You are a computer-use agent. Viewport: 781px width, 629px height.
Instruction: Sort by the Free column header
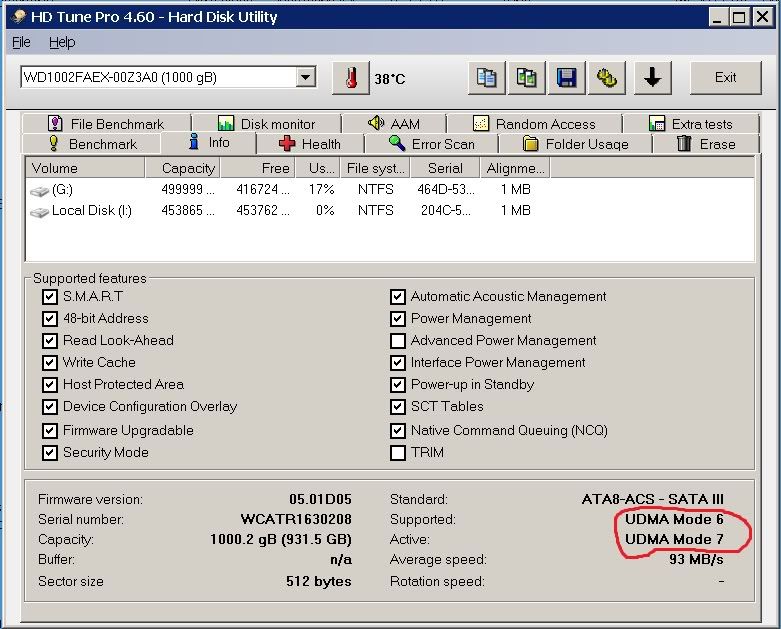point(258,168)
